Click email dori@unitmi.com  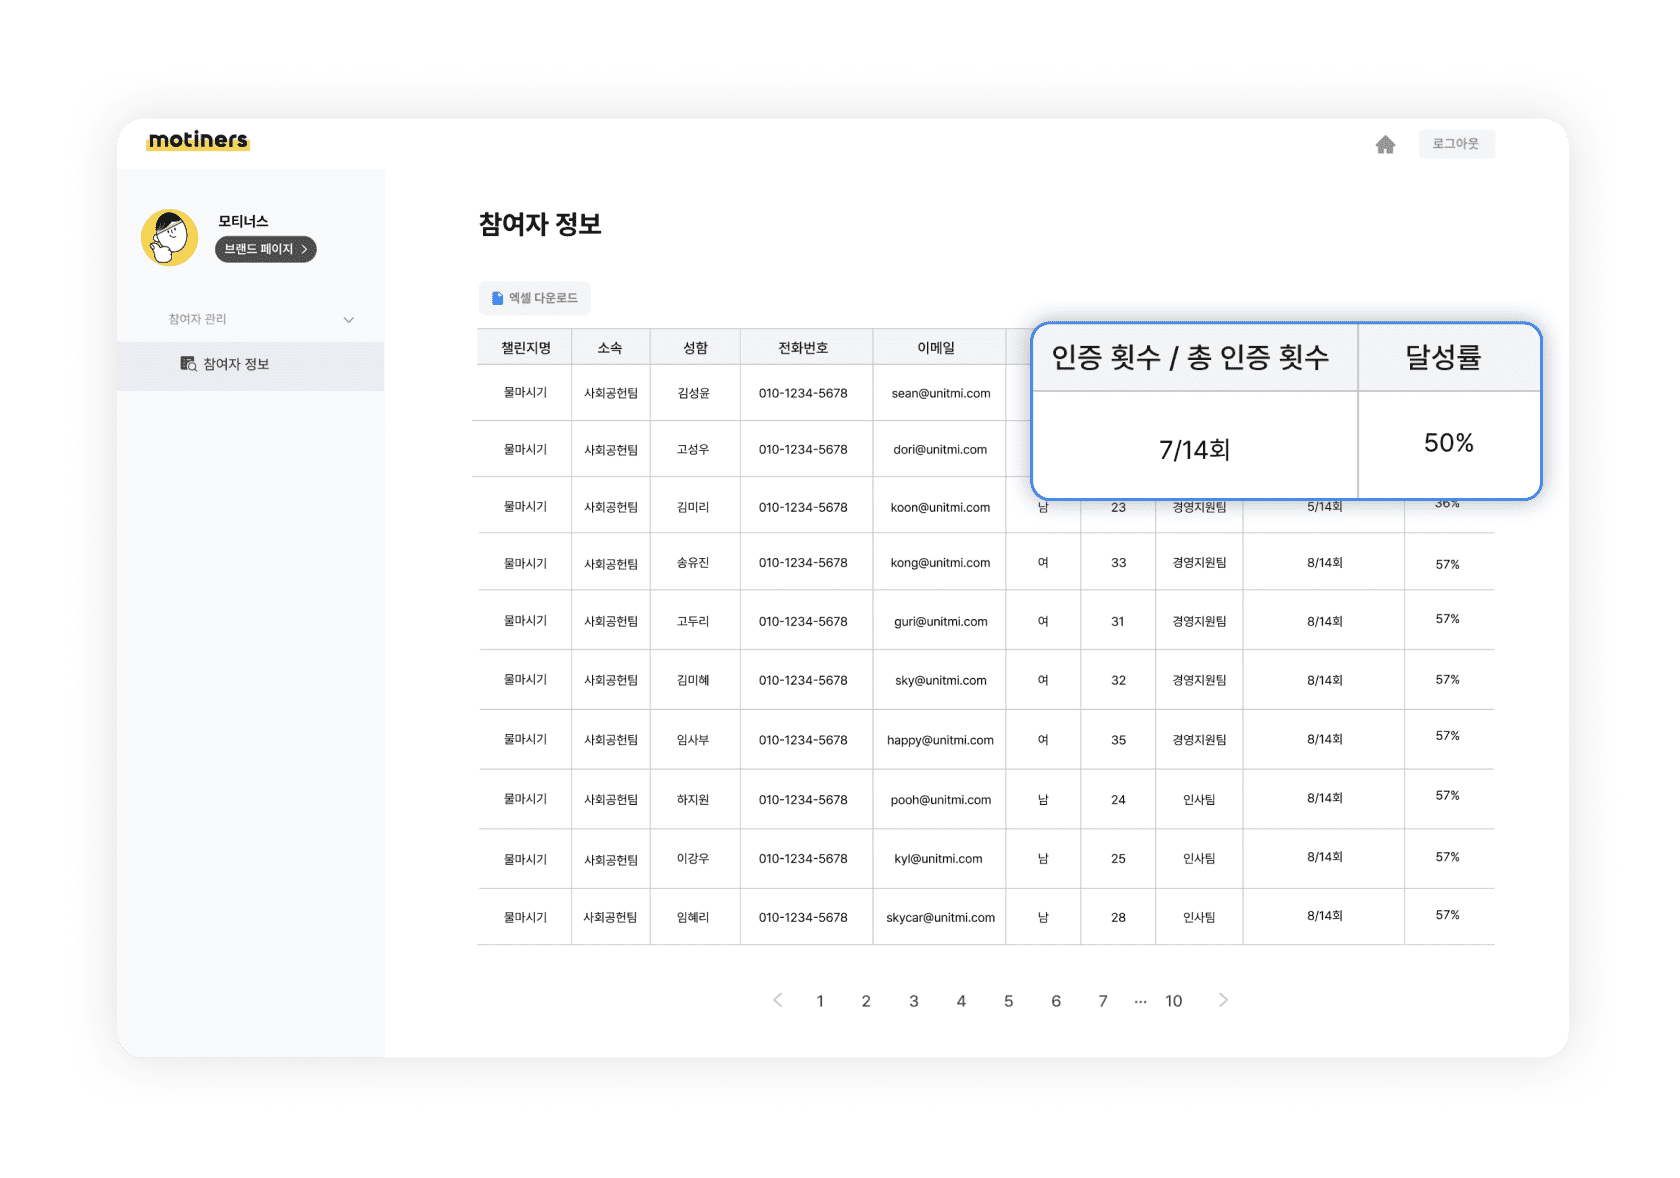tap(940, 450)
